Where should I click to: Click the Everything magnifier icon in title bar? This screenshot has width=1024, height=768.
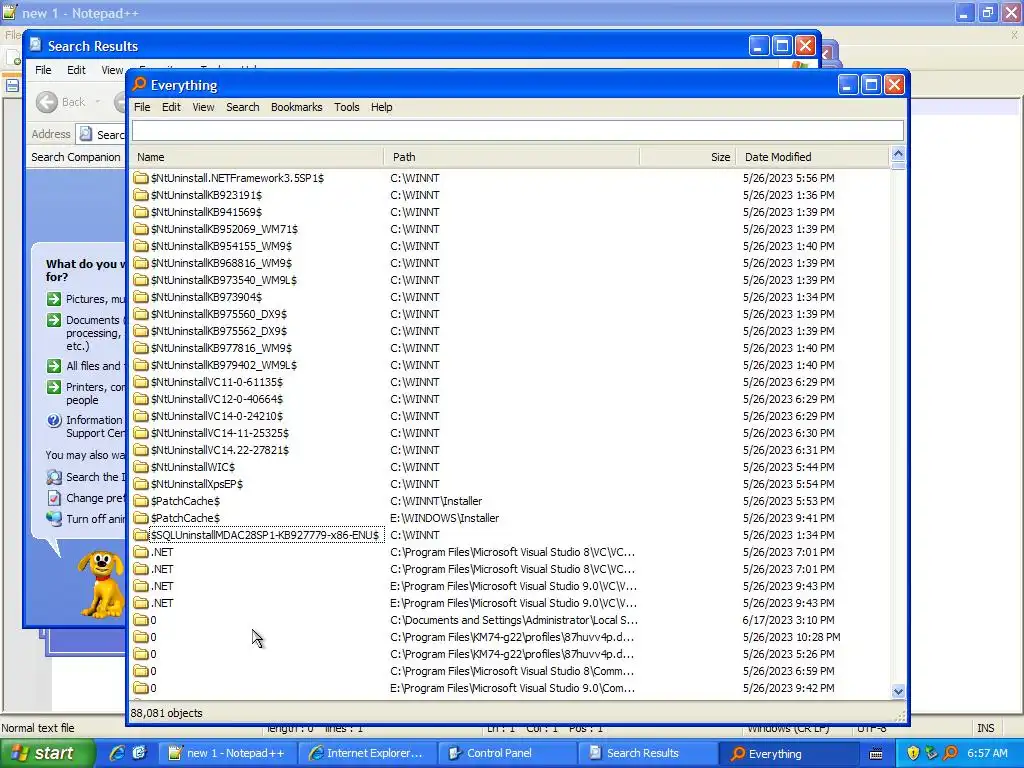click(139, 84)
